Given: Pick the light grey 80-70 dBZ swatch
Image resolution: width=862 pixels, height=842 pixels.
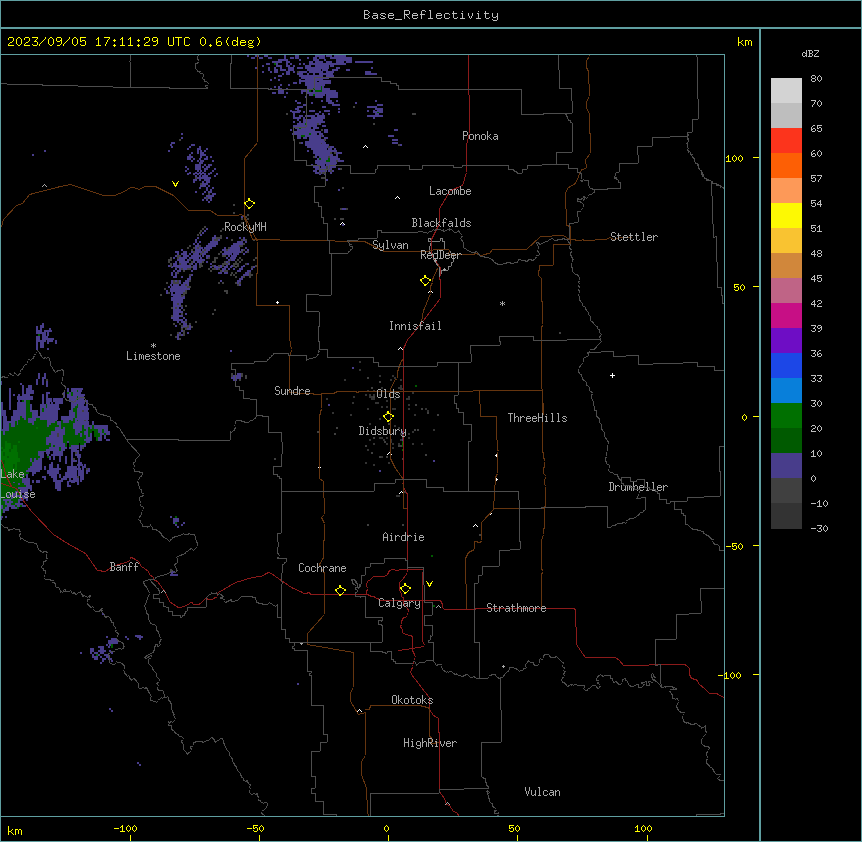Looking at the screenshot, I should click(x=786, y=91).
